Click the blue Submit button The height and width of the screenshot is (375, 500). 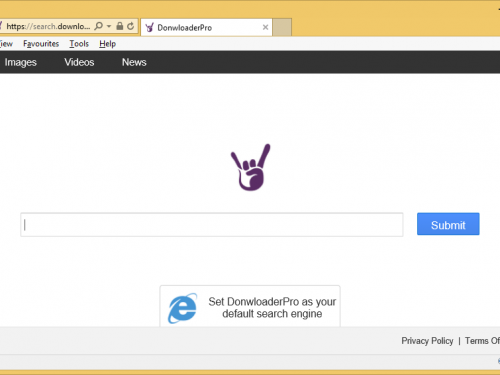(x=448, y=224)
